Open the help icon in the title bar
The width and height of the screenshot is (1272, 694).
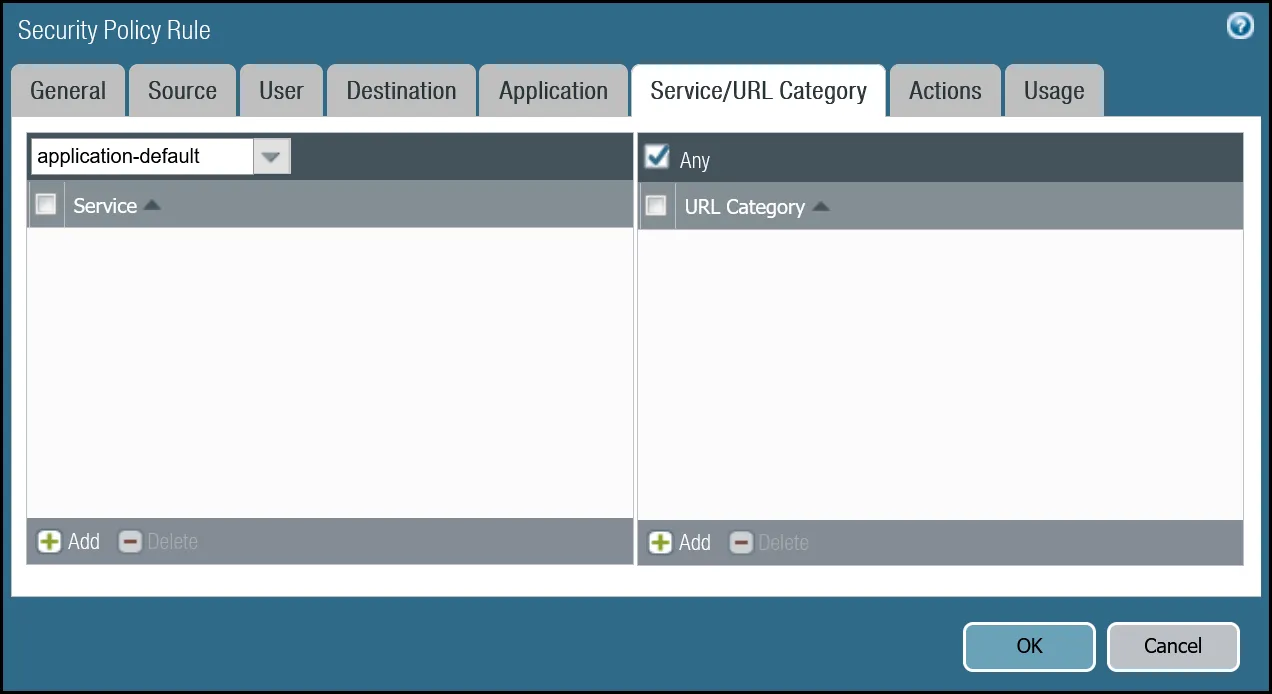coord(1239,26)
